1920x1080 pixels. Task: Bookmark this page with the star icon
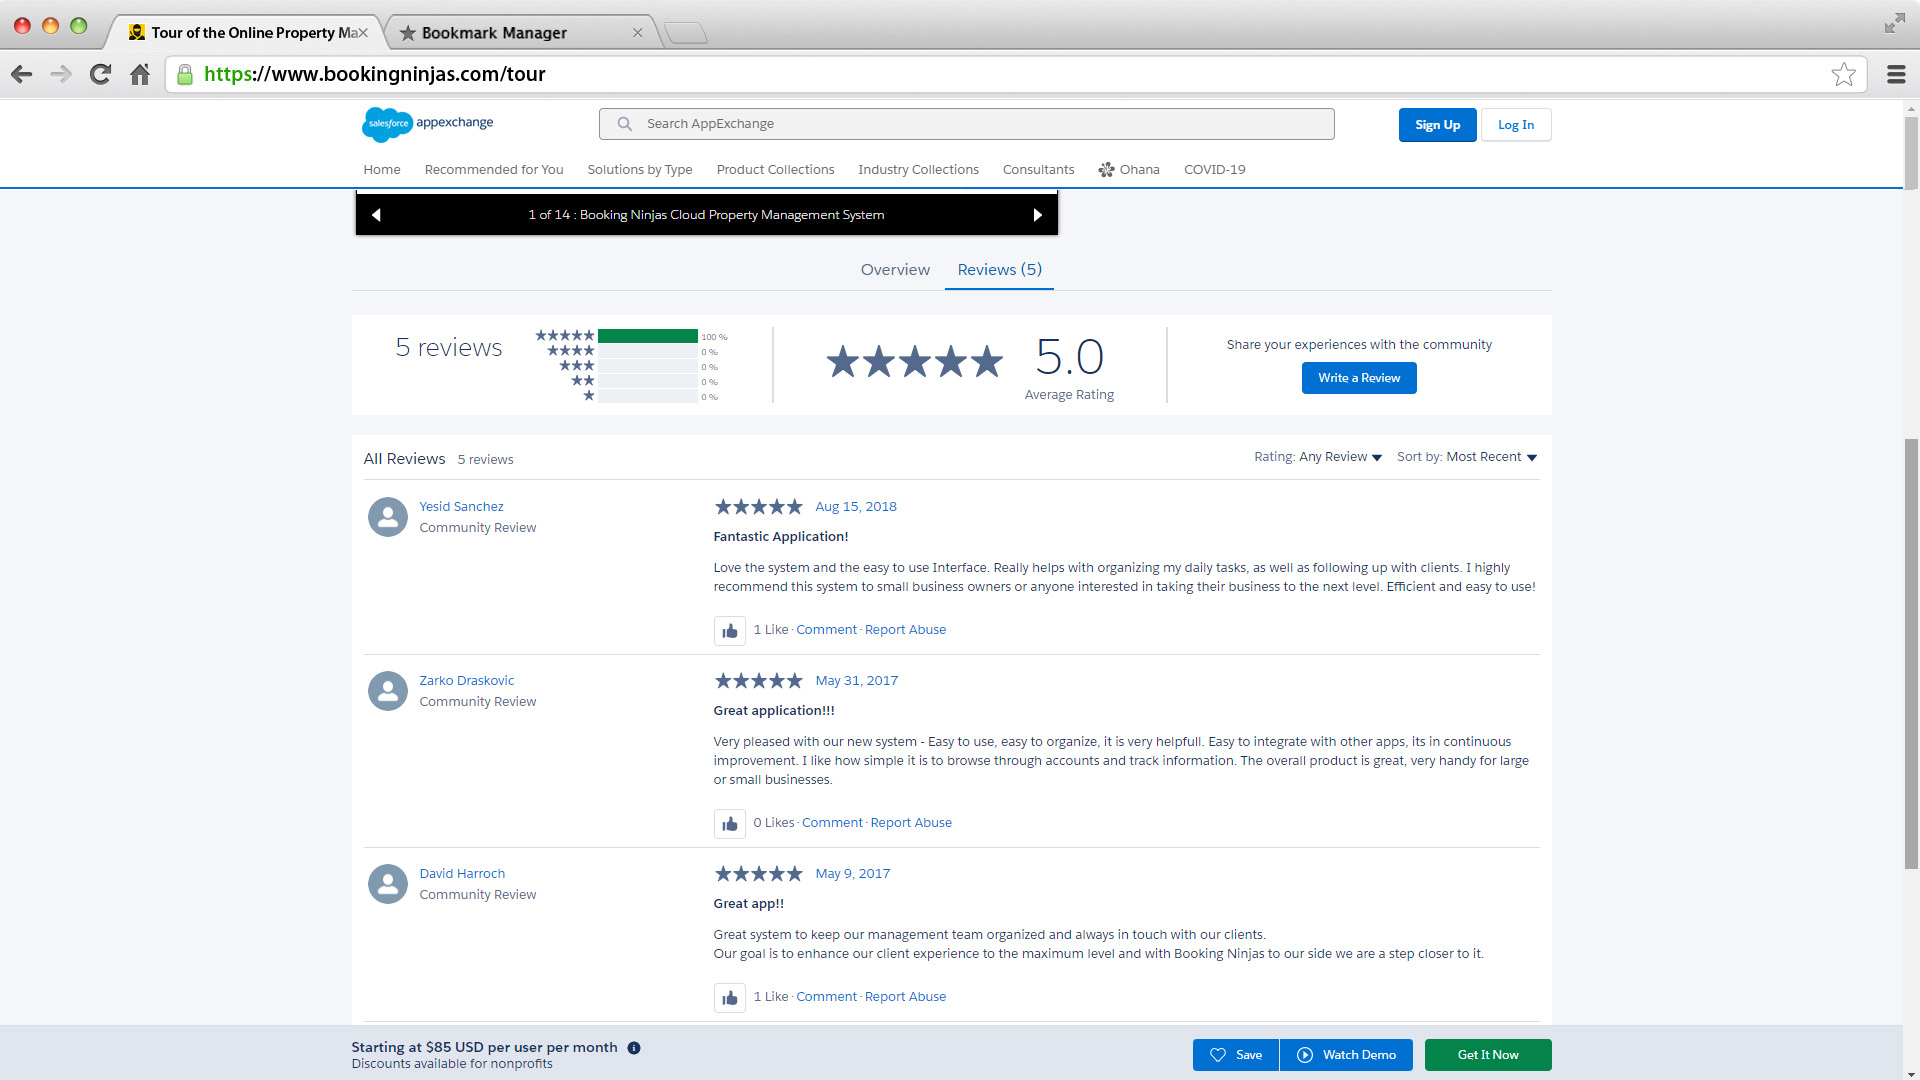pos(1843,74)
